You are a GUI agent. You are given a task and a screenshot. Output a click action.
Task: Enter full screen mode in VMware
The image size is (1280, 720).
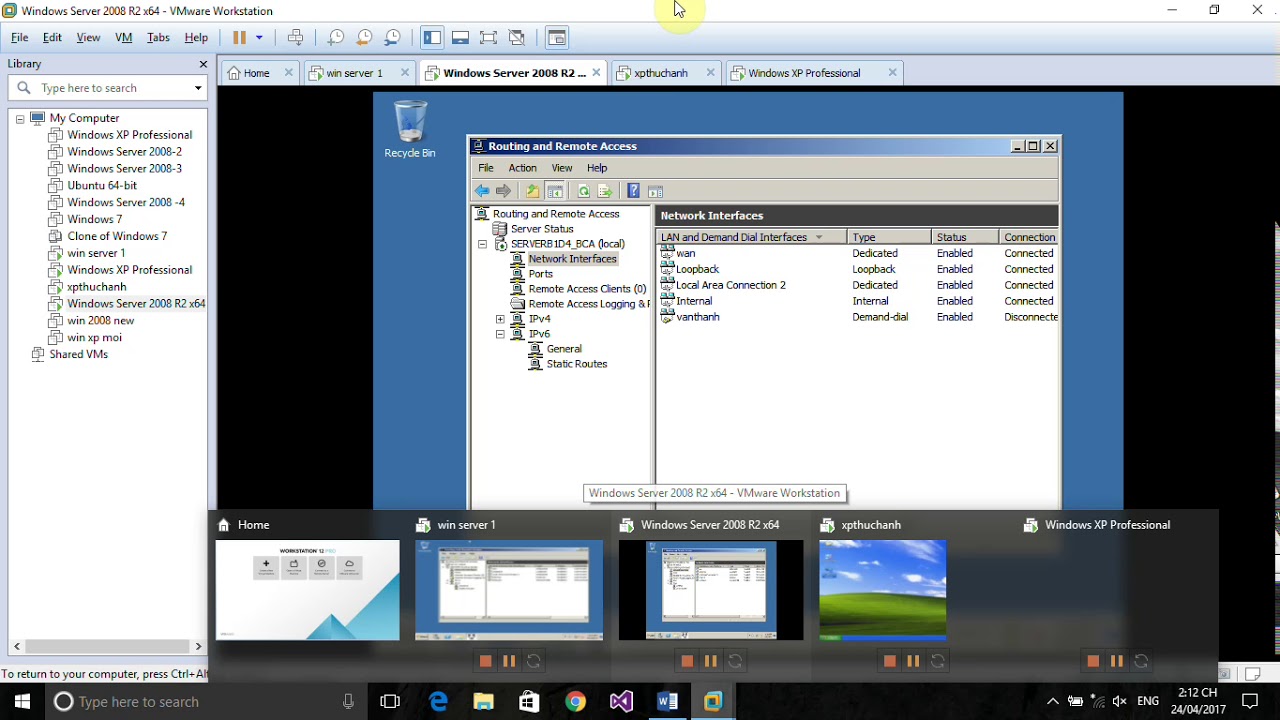[488, 38]
